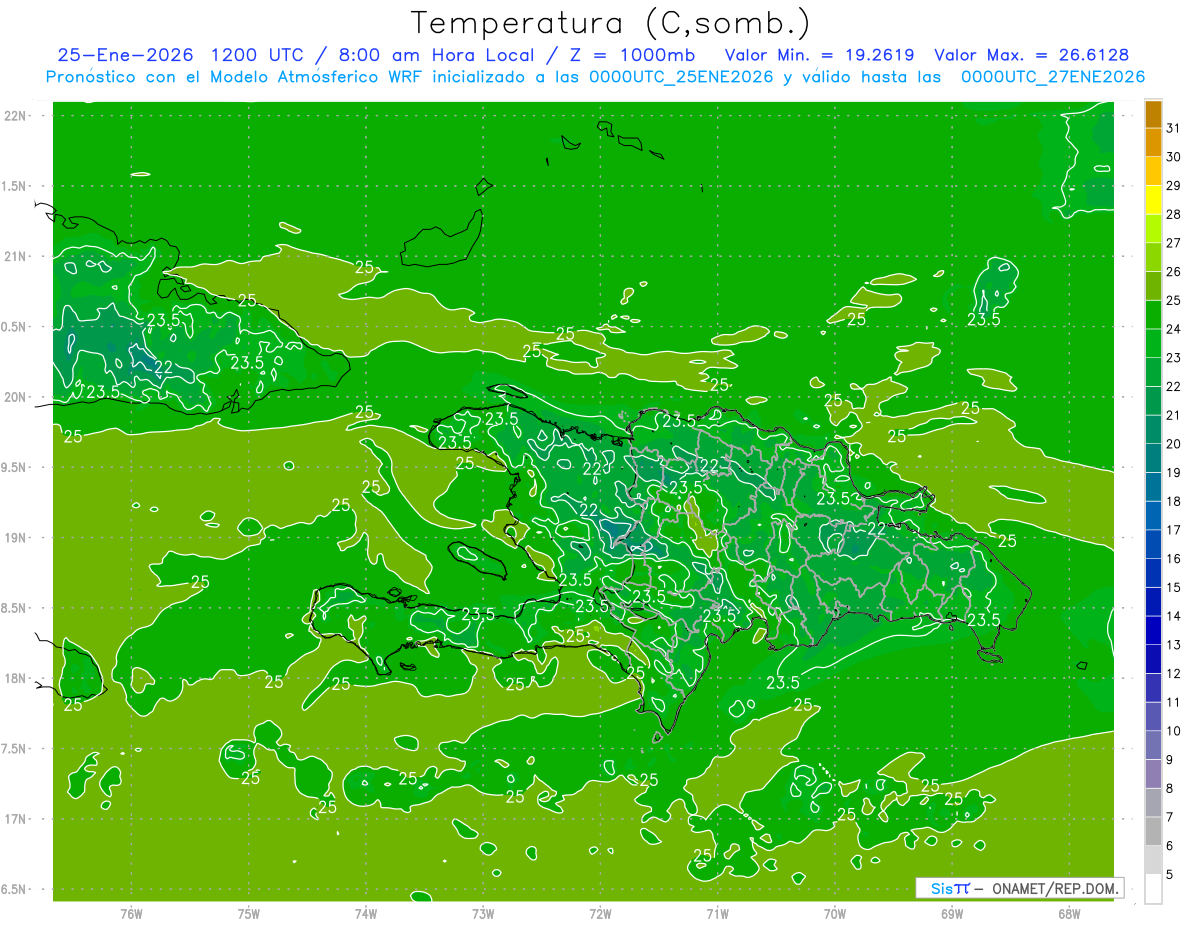Click the 76W longitude axis label
Image resolution: width=1200 pixels, height=927 pixels.
pos(131,913)
